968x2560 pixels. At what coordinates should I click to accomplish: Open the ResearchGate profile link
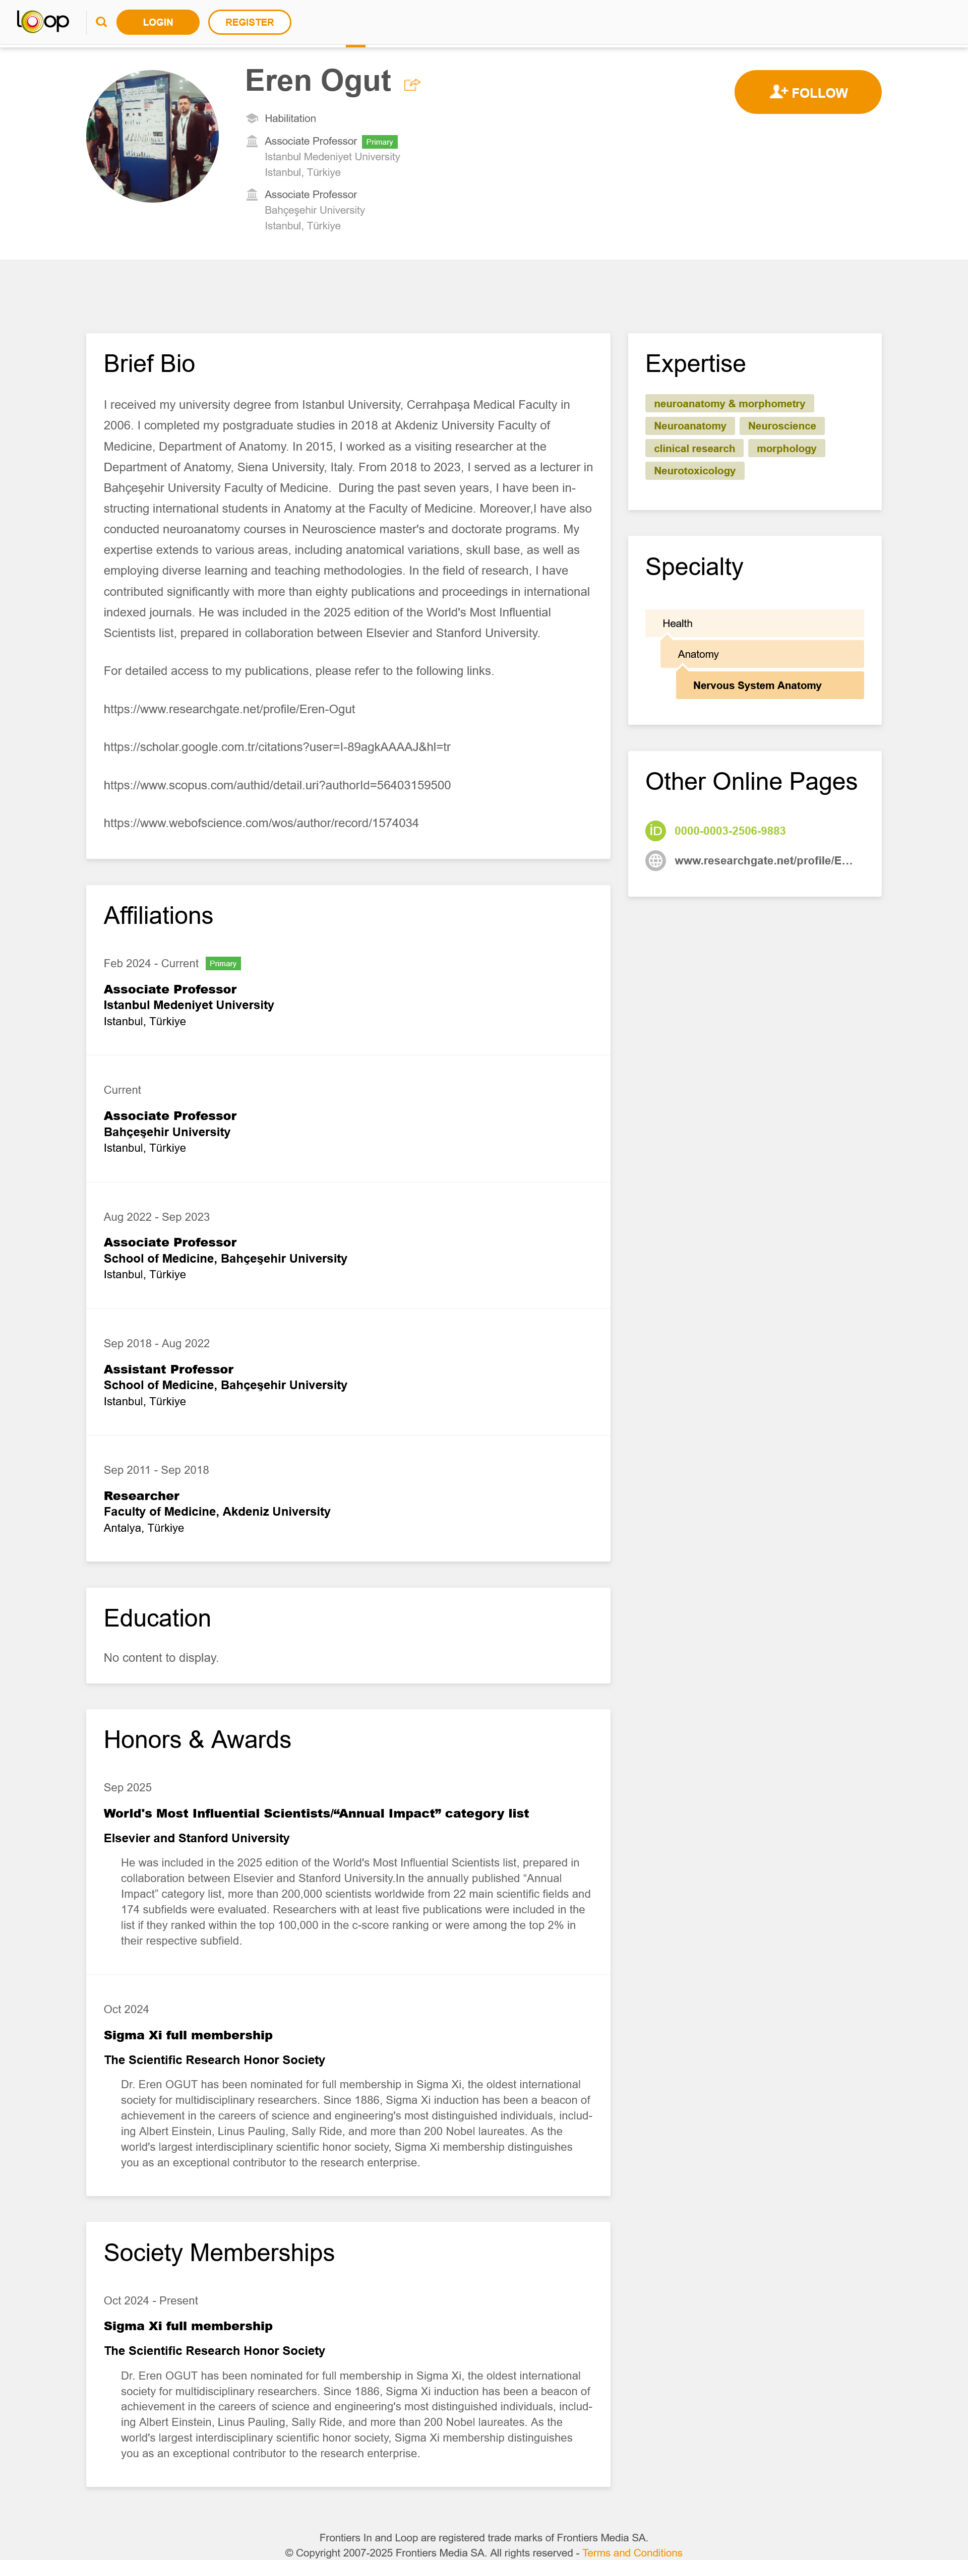pyautogui.click(x=763, y=860)
